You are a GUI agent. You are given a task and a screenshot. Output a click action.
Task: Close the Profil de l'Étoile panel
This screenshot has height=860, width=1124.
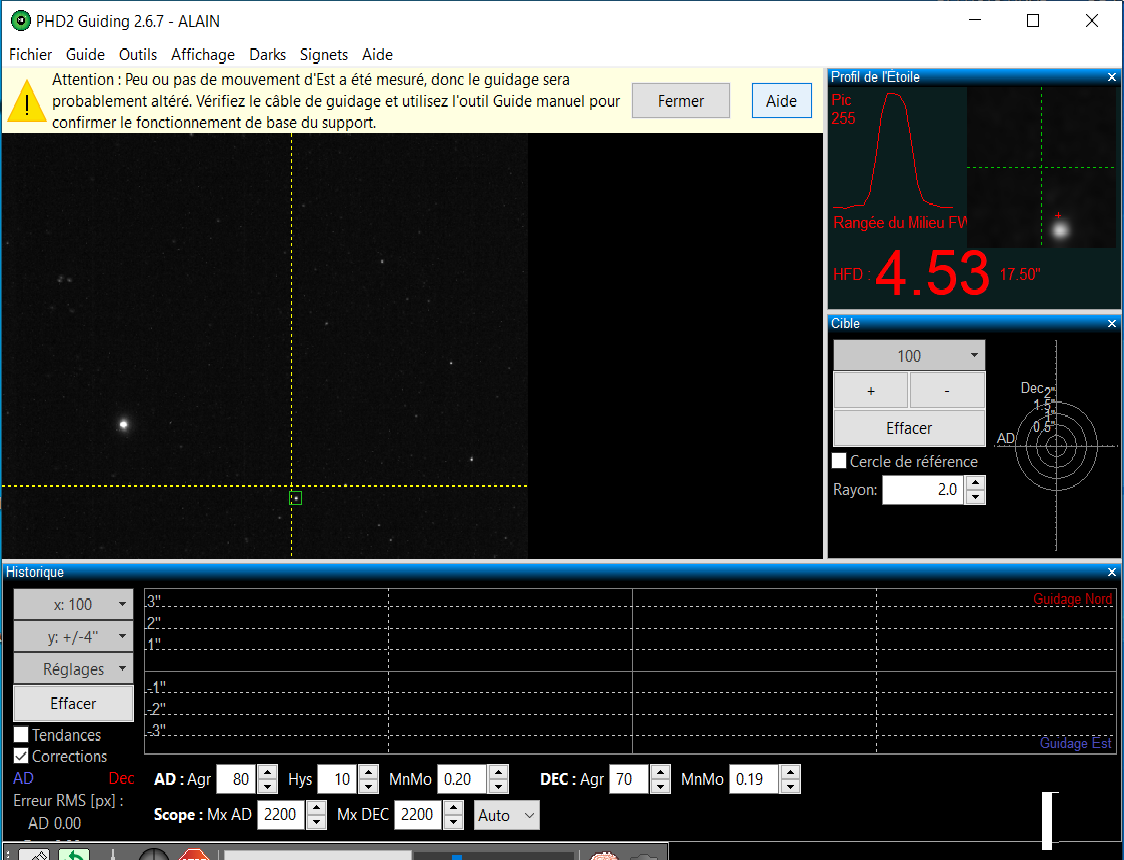[x=1112, y=77]
